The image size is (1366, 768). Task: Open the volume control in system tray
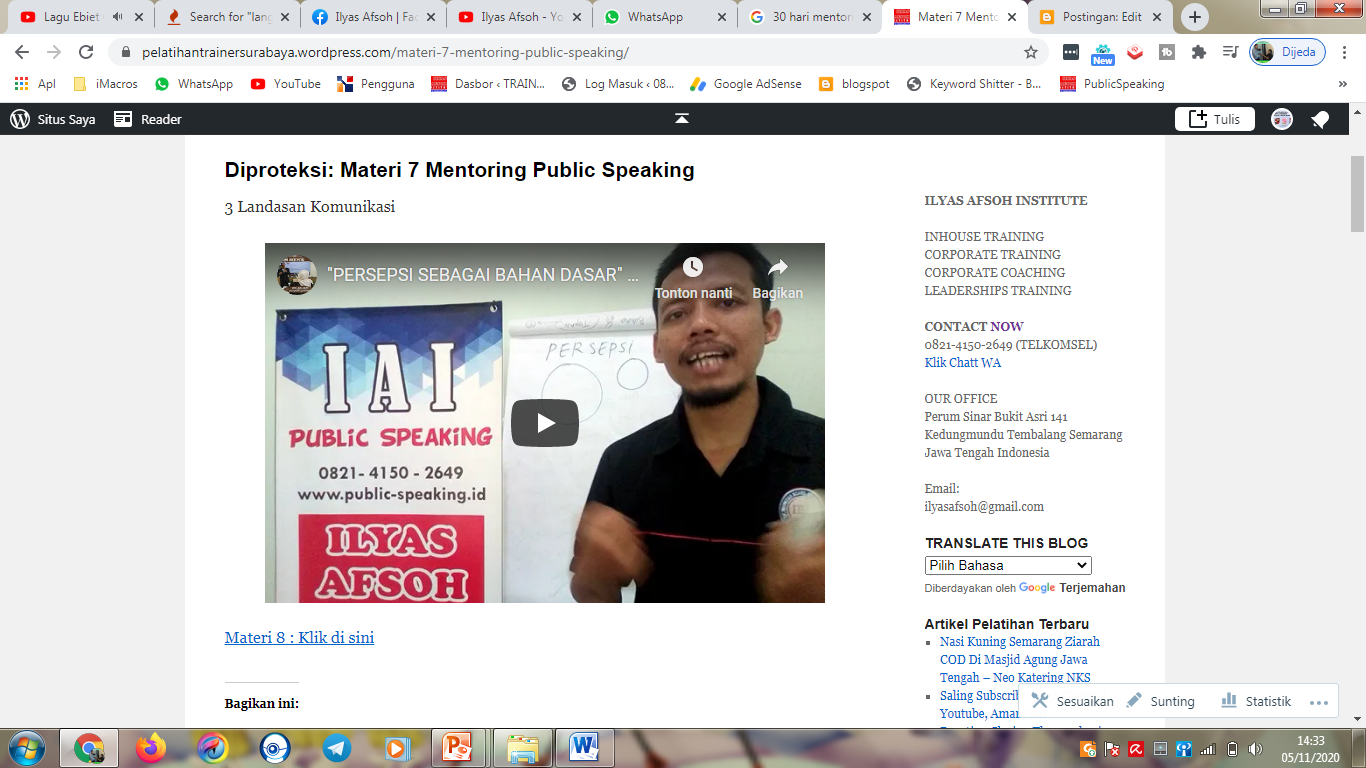point(1256,749)
